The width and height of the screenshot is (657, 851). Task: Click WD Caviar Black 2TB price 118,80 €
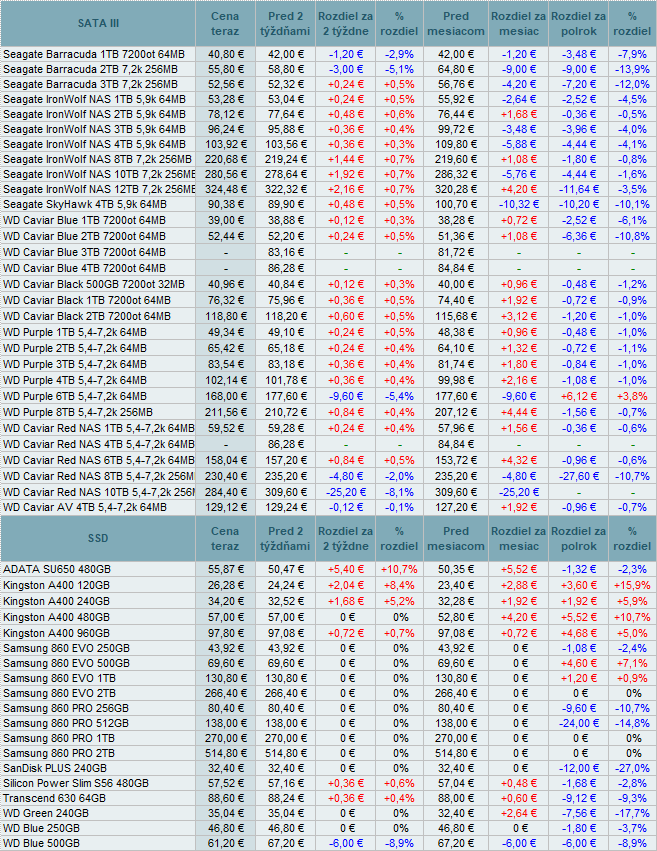point(226,316)
